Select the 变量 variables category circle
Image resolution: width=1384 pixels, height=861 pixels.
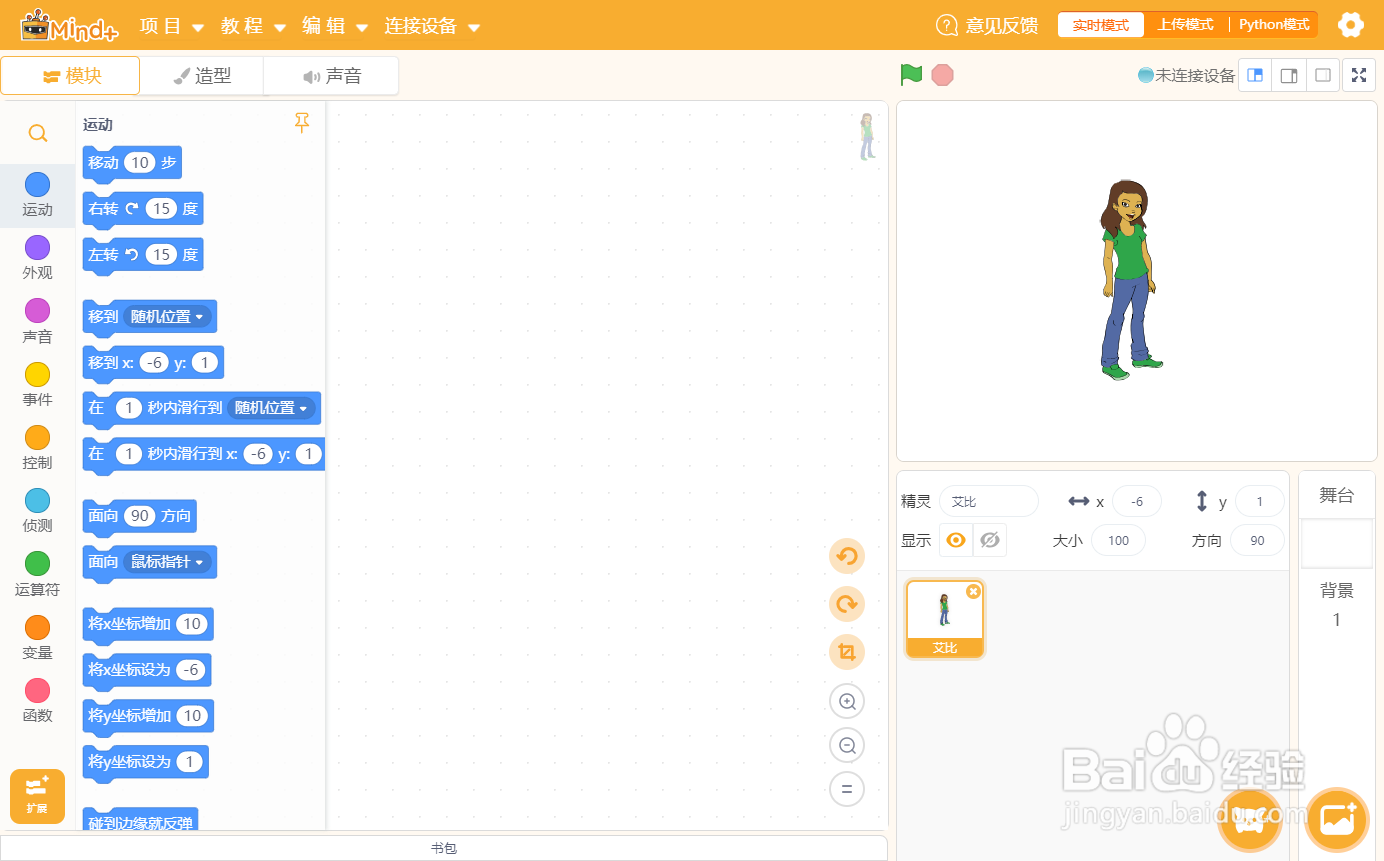37,627
